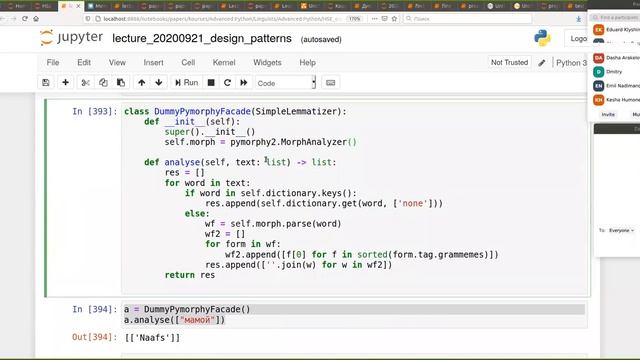Viewport: 640px width, 360px height.
Task: Click the save and checkpoint icon
Action: click(x=46, y=83)
